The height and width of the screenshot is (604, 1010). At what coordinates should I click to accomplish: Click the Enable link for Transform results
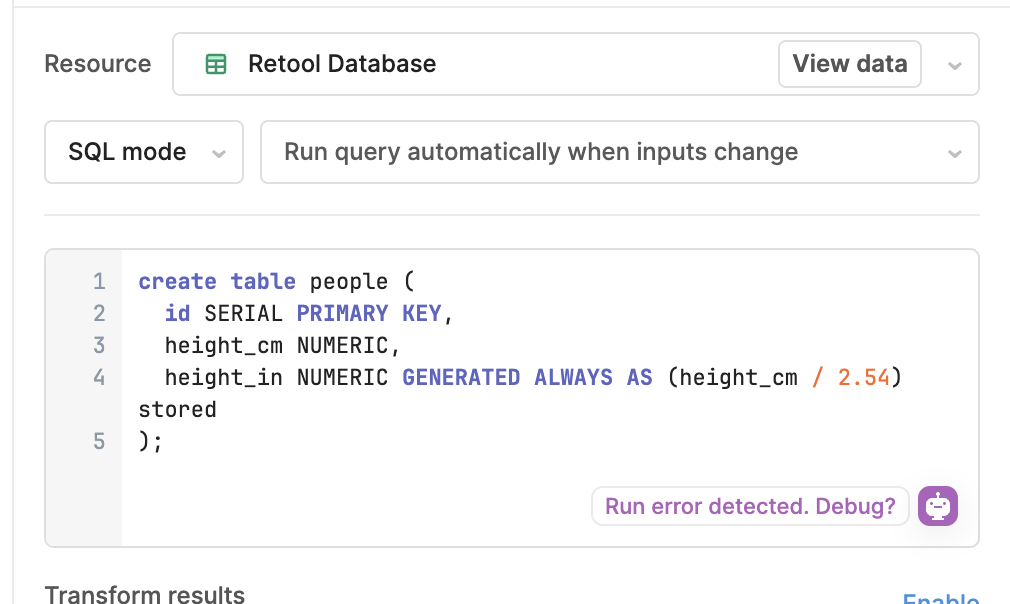click(940, 599)
